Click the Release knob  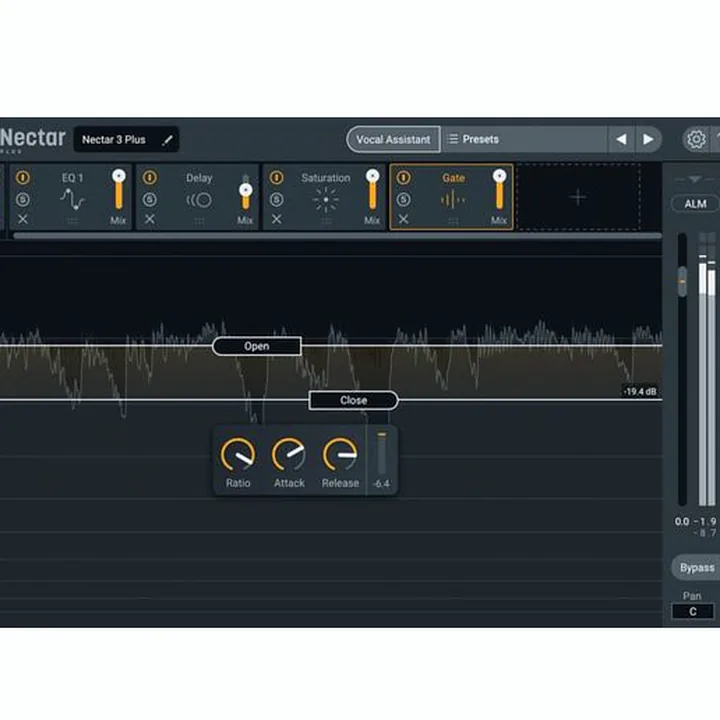pos(340,455)
